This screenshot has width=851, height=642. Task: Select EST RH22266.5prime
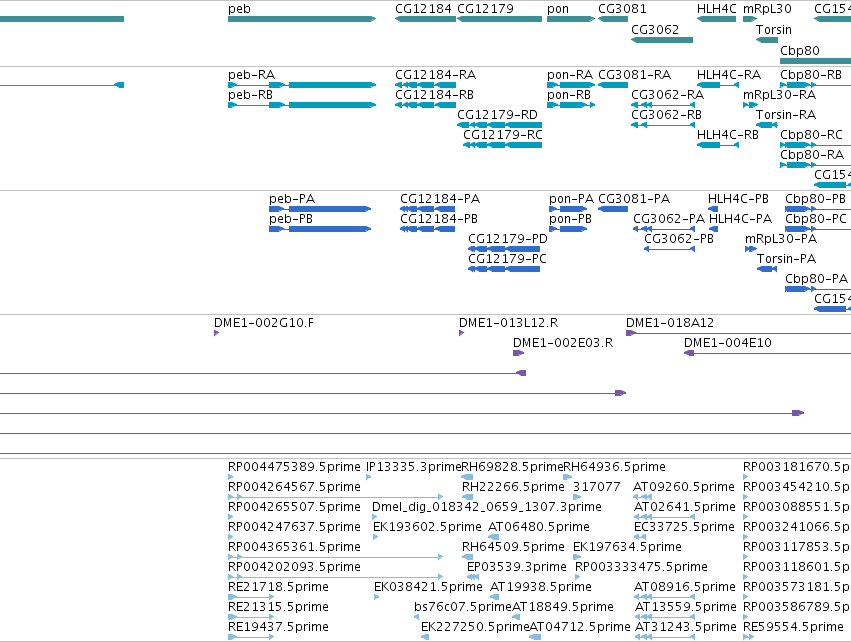pyautogui.click(x=467, y=497)
